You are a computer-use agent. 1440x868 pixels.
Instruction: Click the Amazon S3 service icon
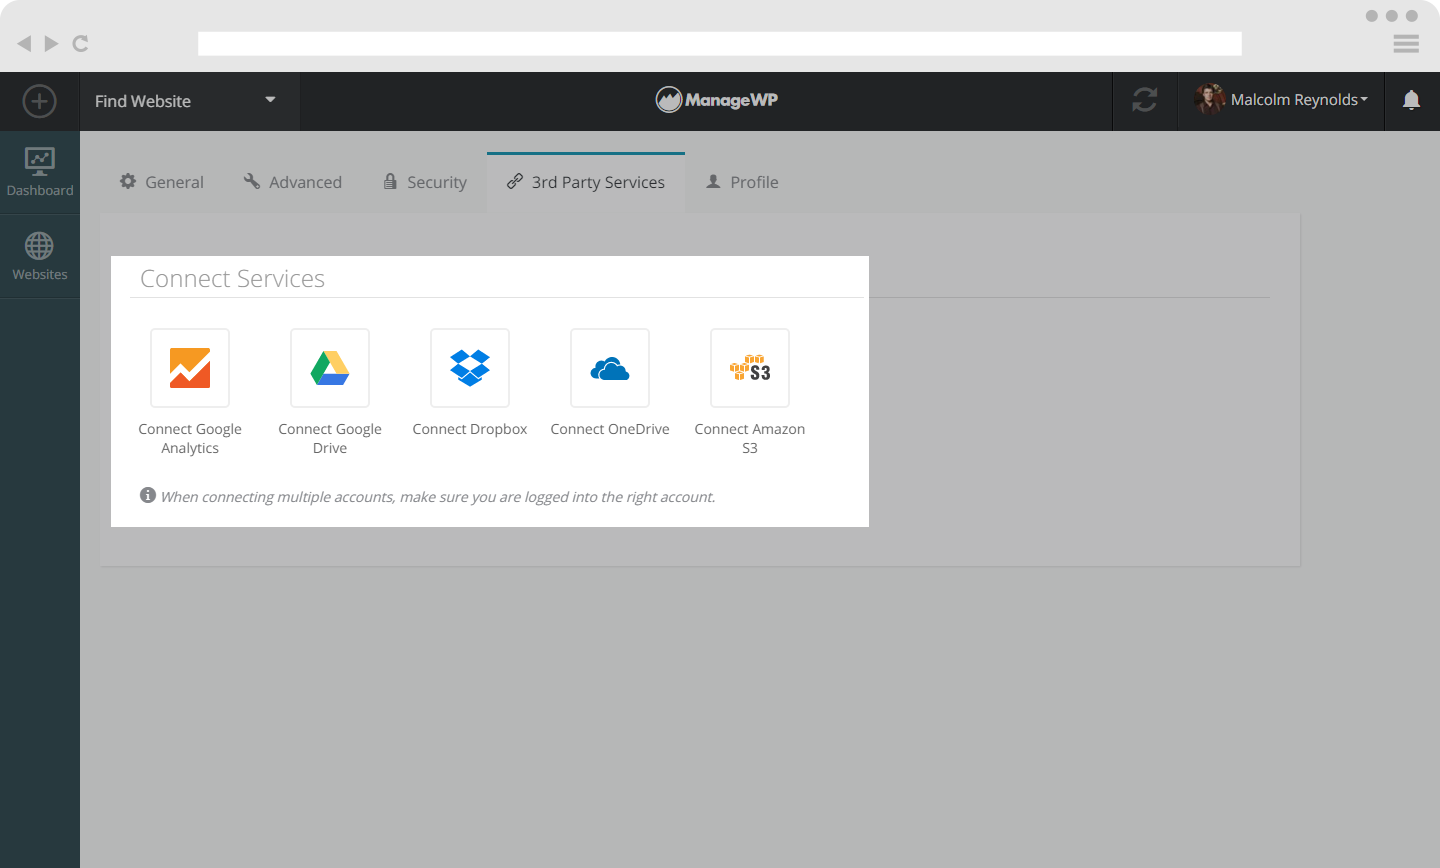coord(750,368)
